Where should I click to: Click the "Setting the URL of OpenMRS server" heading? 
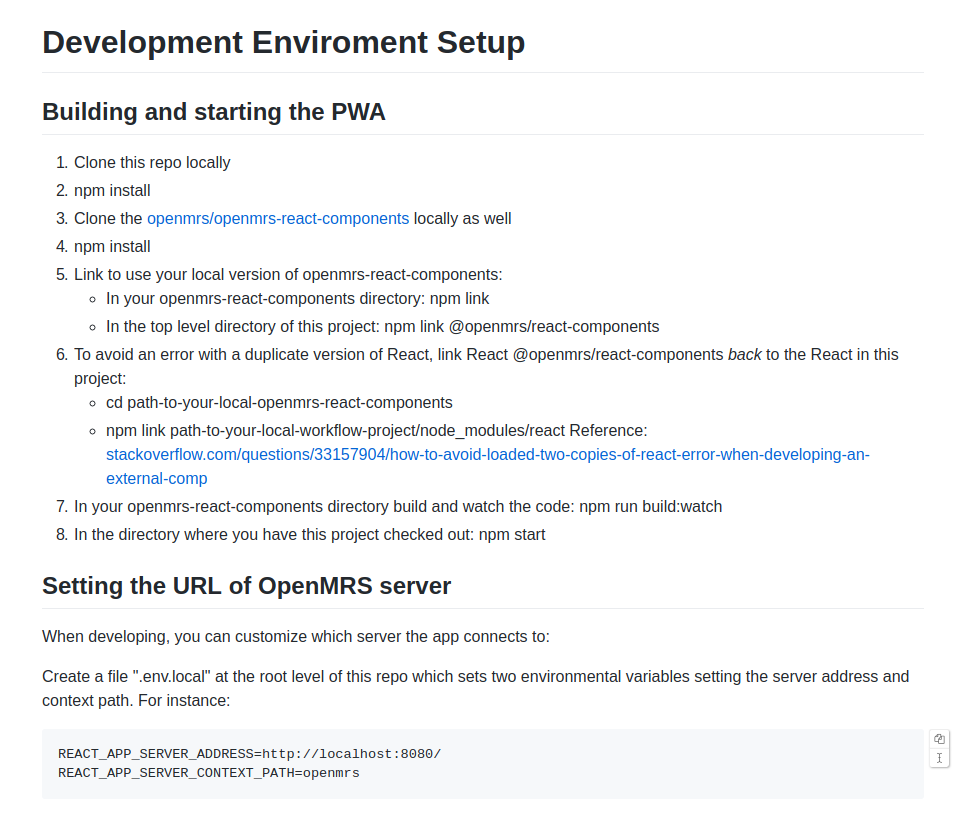(x=246, y=585)
